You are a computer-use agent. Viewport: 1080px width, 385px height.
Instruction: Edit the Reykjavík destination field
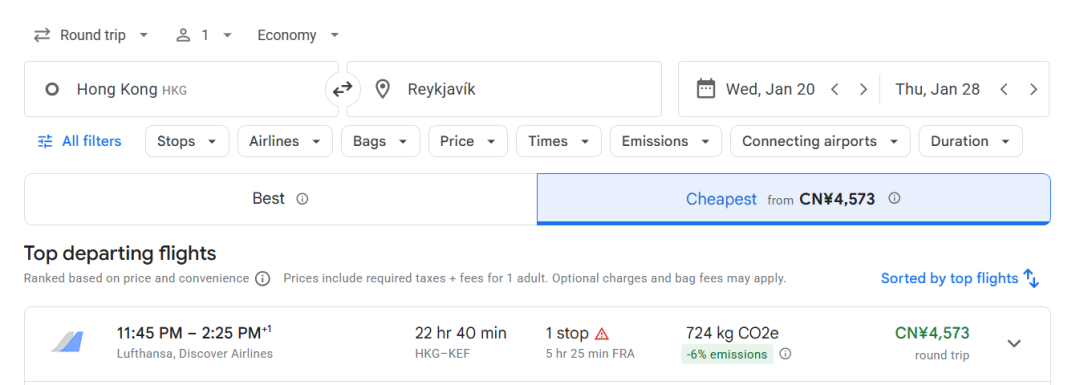(x=504, y=89)
